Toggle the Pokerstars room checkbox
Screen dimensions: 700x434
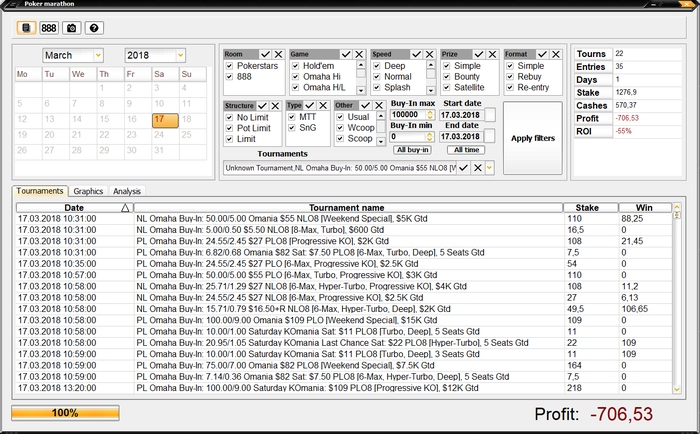(229, 66)
